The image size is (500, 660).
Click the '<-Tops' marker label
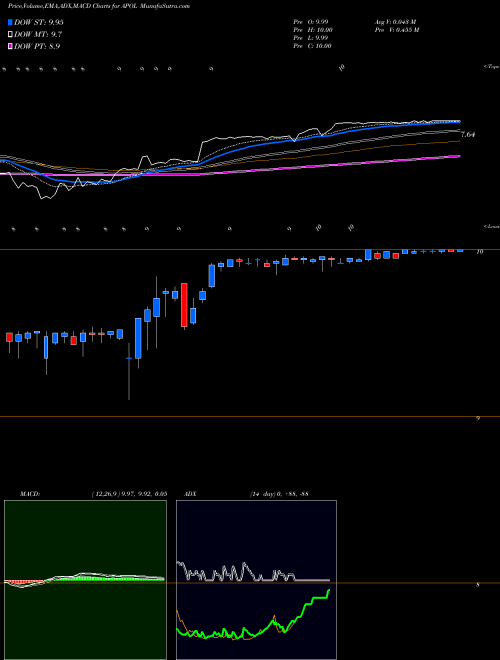click(491, 67)
